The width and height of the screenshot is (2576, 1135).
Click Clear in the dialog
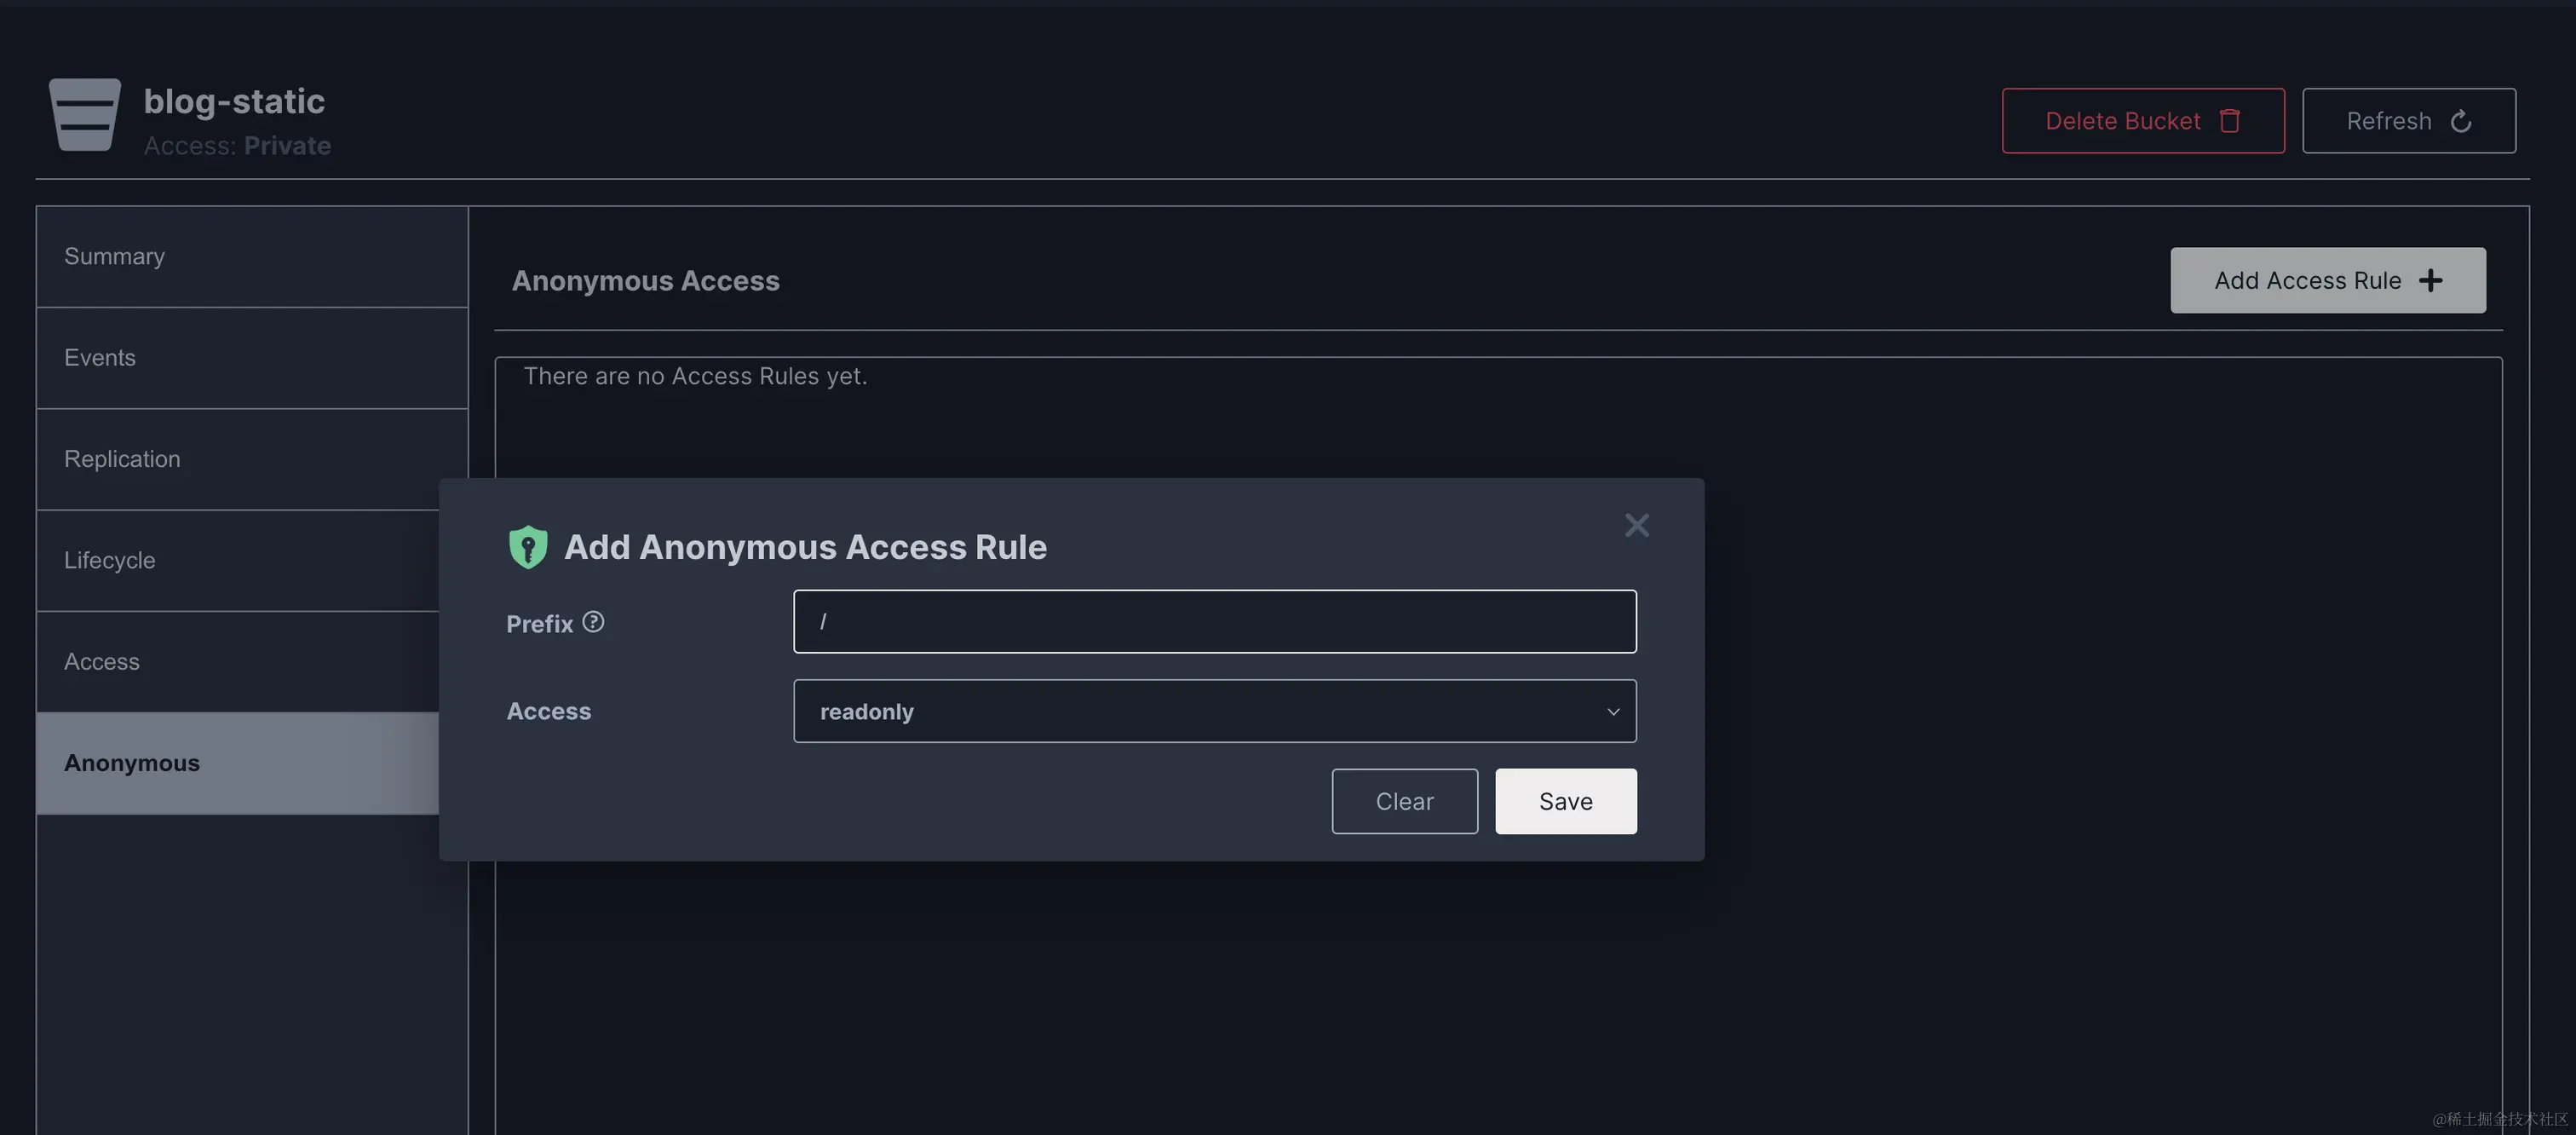tap(1404, 801)
